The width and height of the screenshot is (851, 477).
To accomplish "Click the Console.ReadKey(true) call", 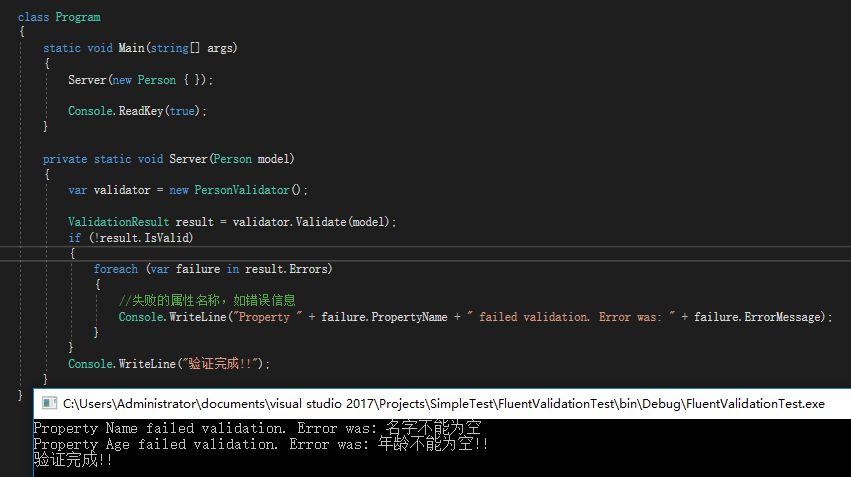I will pos(137,111).
